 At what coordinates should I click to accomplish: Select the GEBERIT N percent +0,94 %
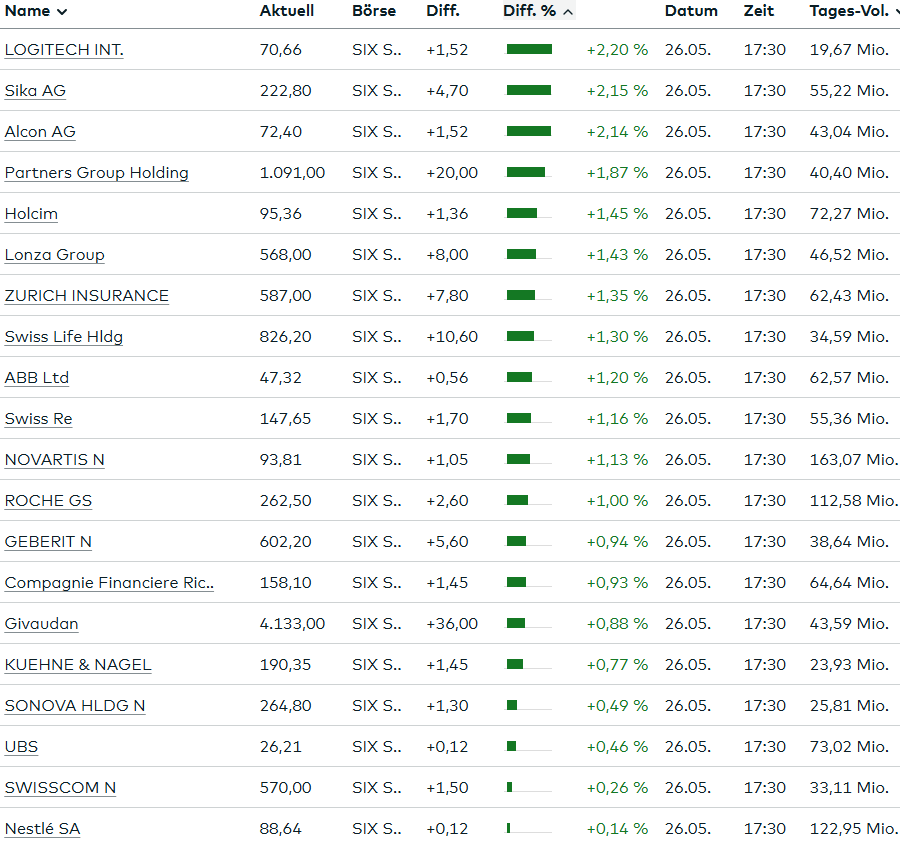point(617,542)
